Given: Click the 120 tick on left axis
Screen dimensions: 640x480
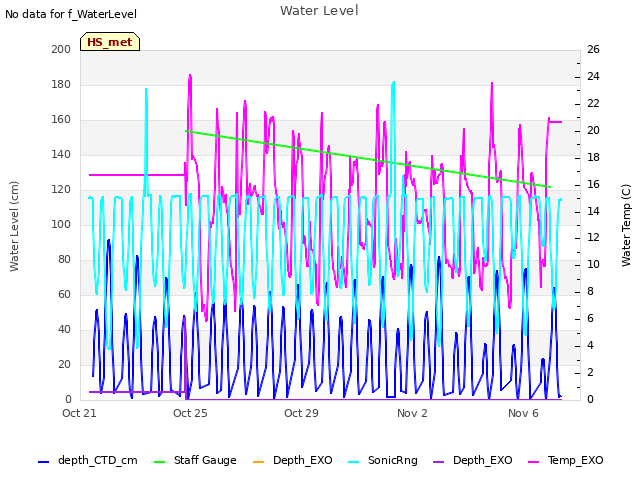Looking at the screenshot, I should 61,190.
